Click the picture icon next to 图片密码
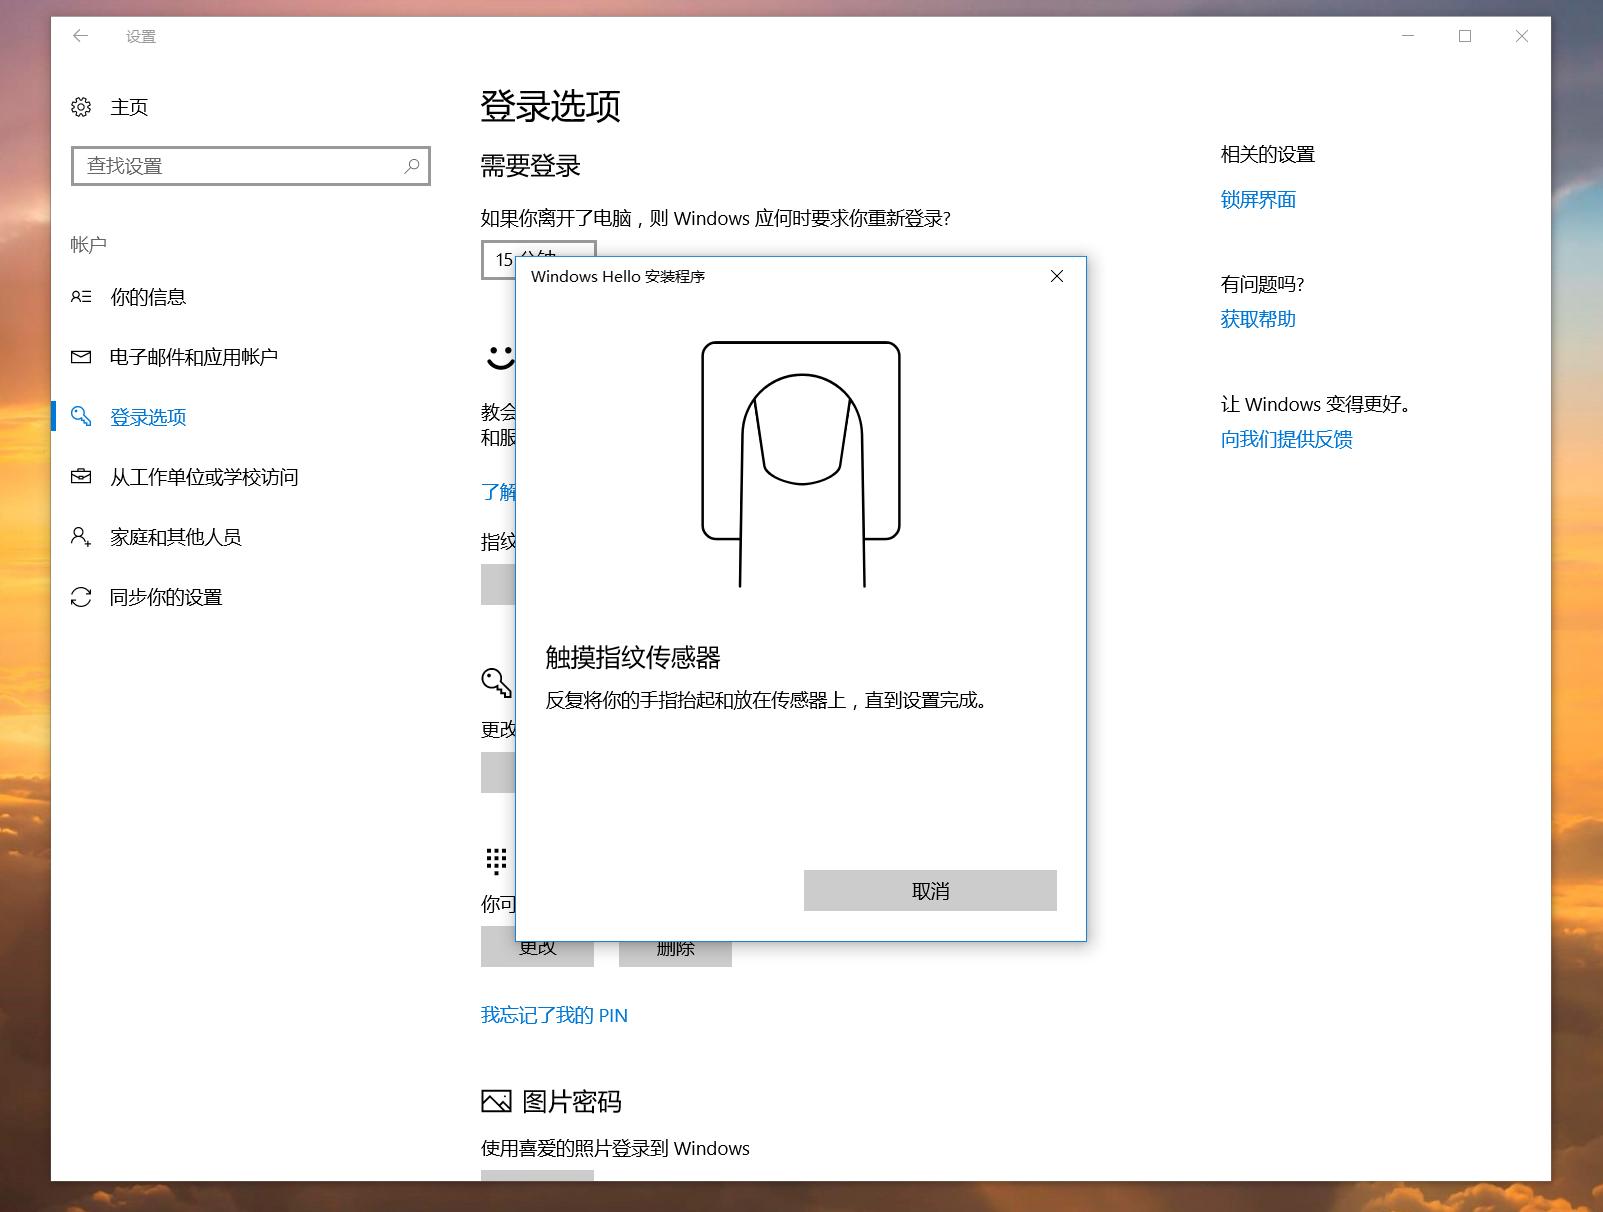This screenshot has height=1212, width=1603. [x=495, y=1101]
